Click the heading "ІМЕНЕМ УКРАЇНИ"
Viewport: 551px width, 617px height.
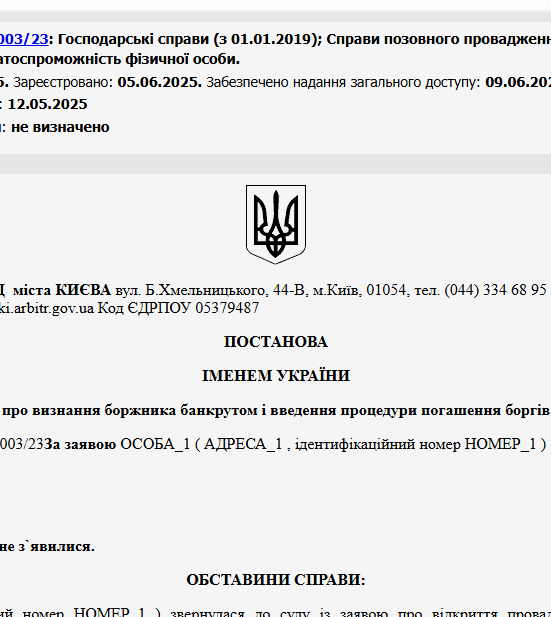point(276,375)
